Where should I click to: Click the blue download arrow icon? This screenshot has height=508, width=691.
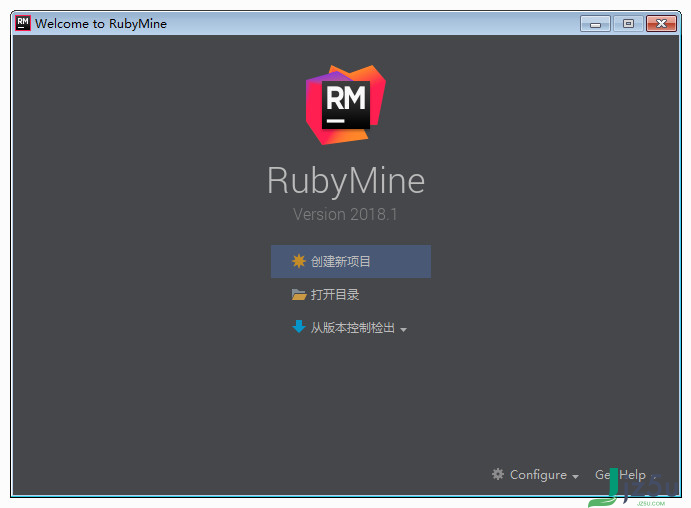[x=299, y=326]
